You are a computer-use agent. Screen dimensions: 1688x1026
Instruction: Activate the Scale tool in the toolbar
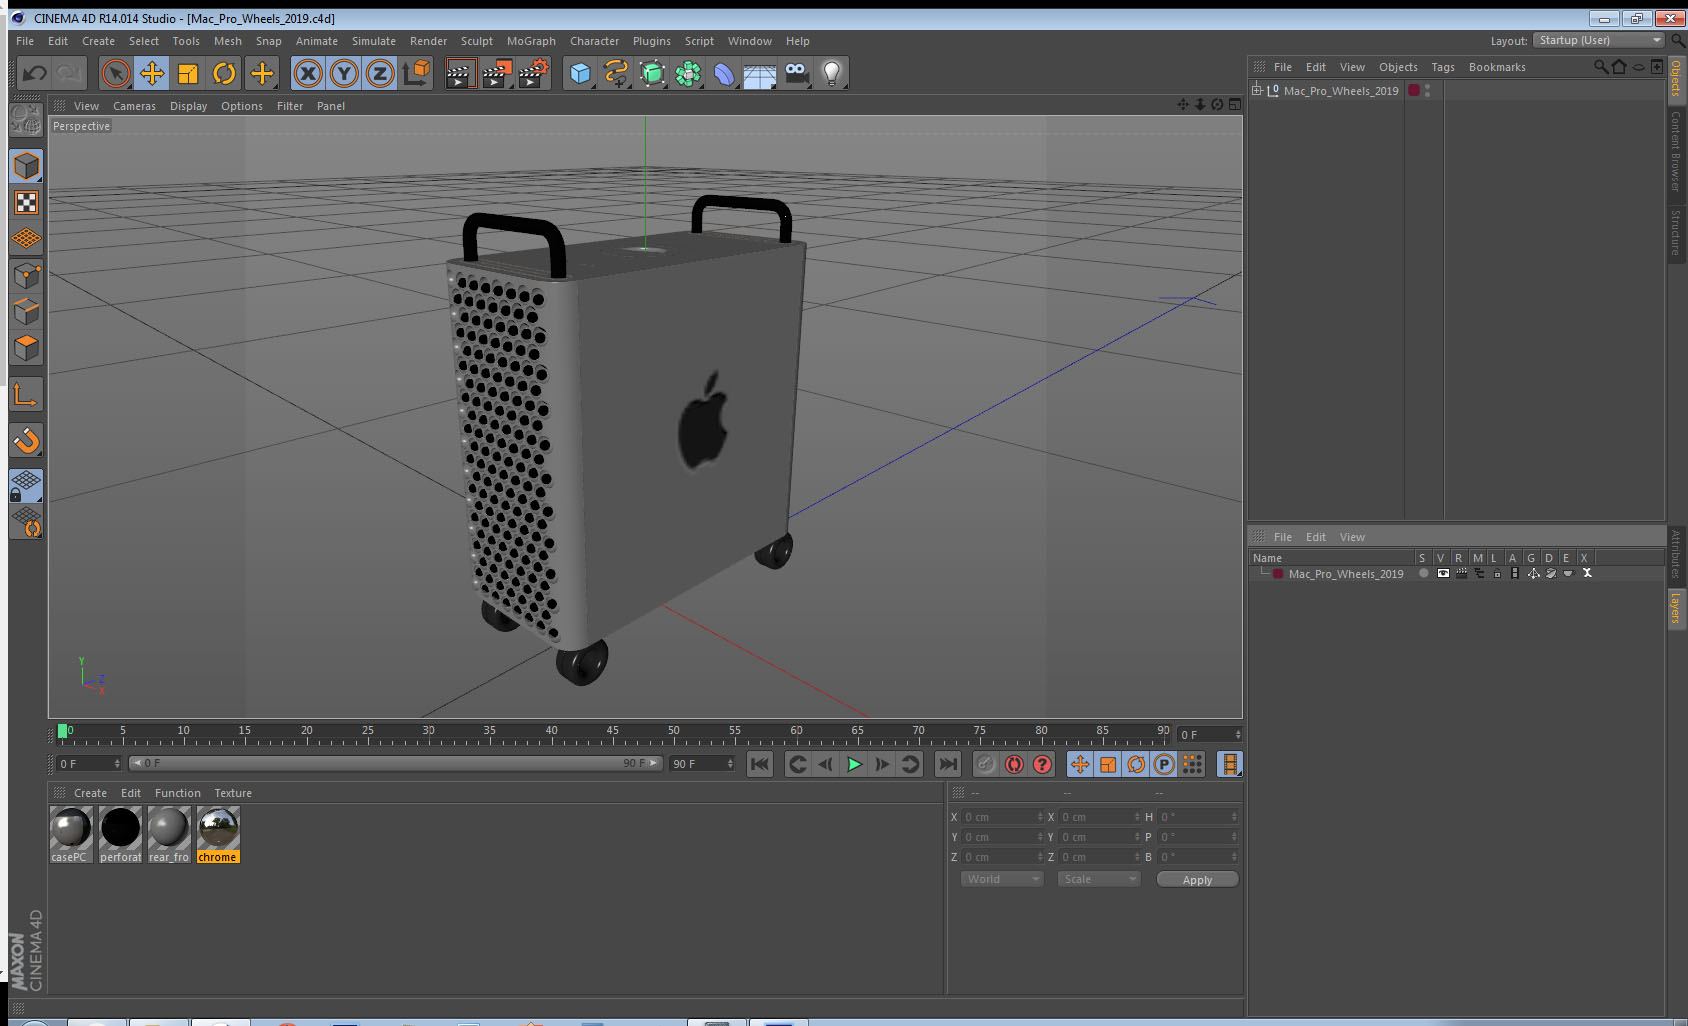pyautogui.click(x=188, y=73)
